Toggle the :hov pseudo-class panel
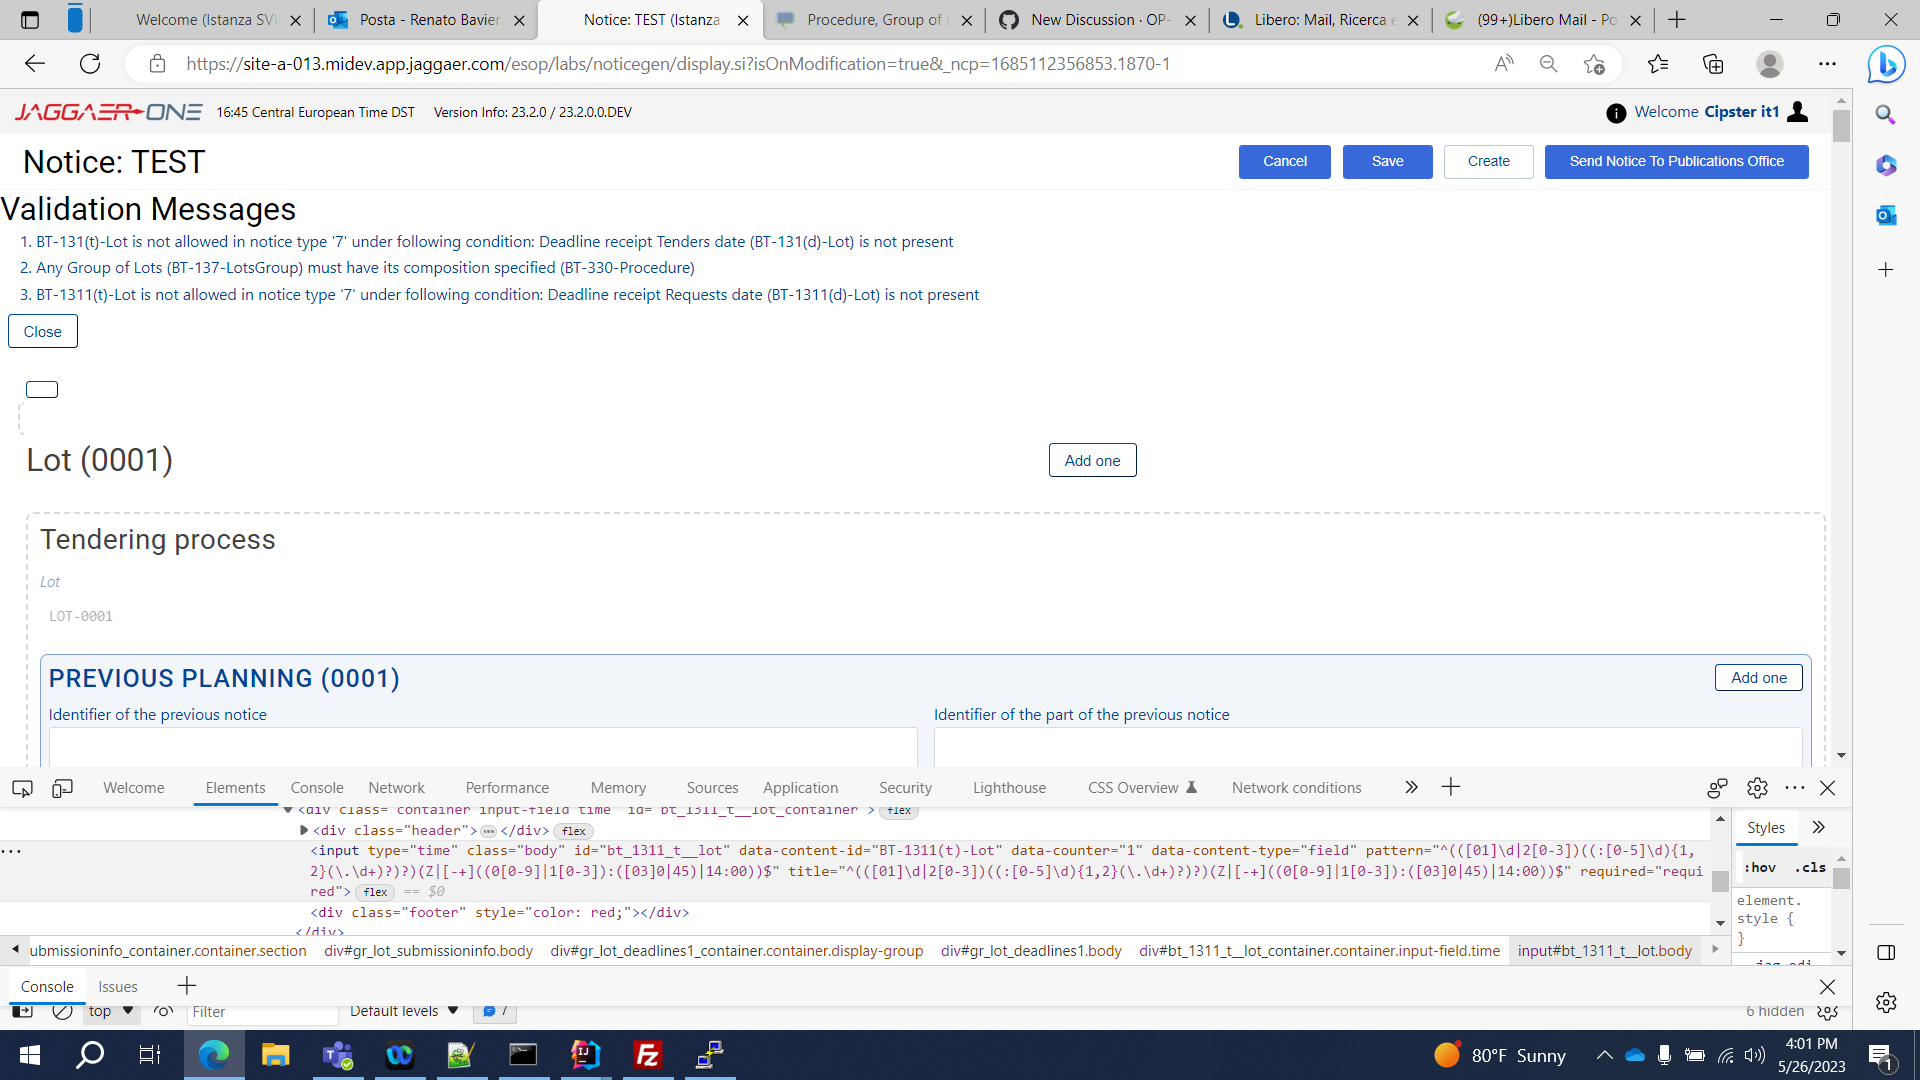Screen dimensions: 1920x1080 point(1760,868)
